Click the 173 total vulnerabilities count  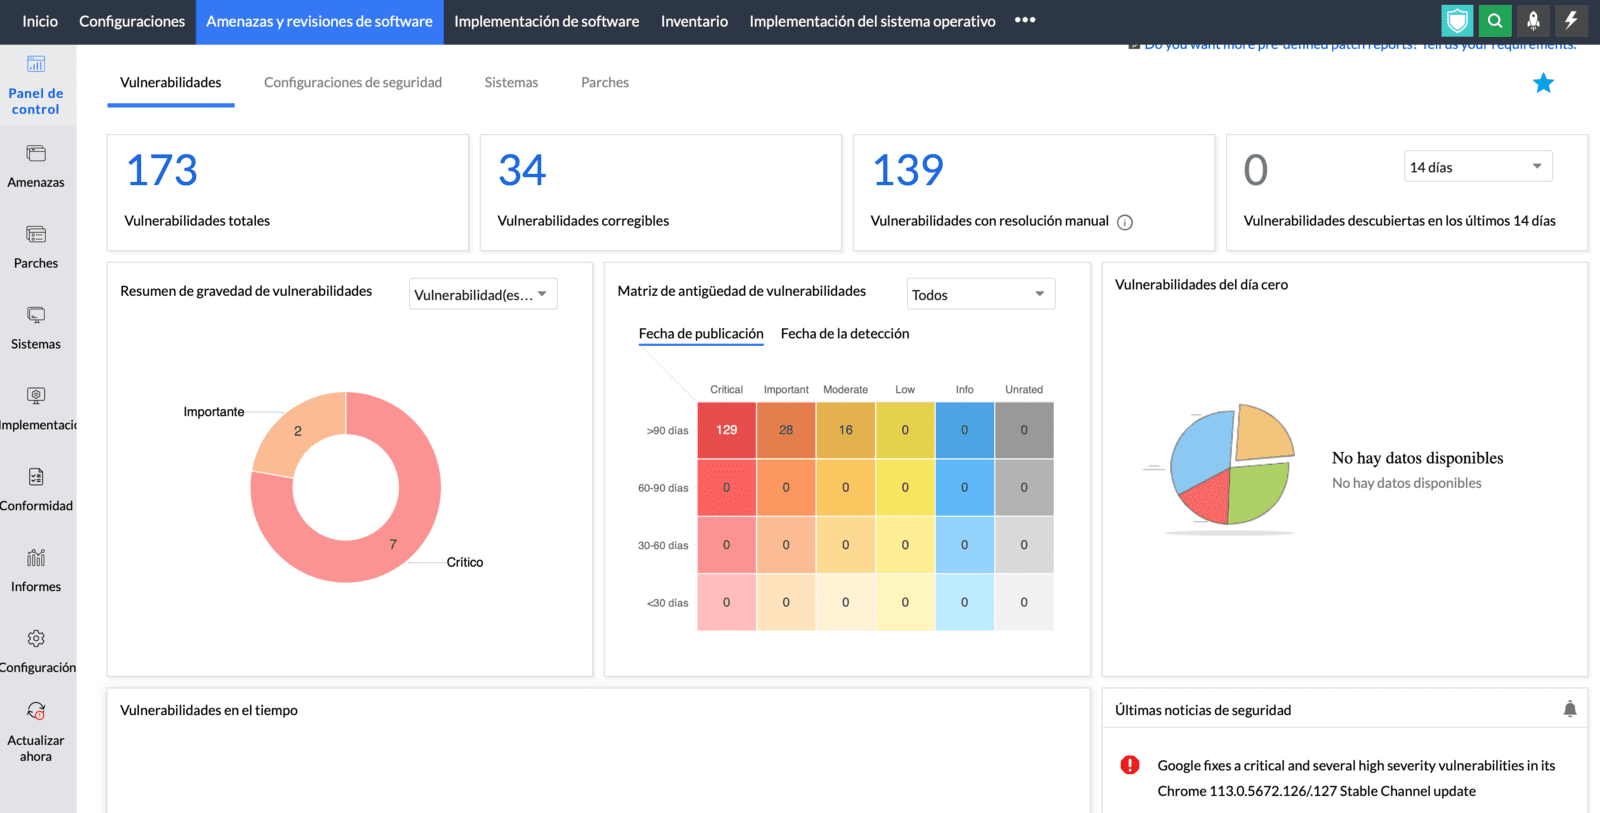click(162, 170)
